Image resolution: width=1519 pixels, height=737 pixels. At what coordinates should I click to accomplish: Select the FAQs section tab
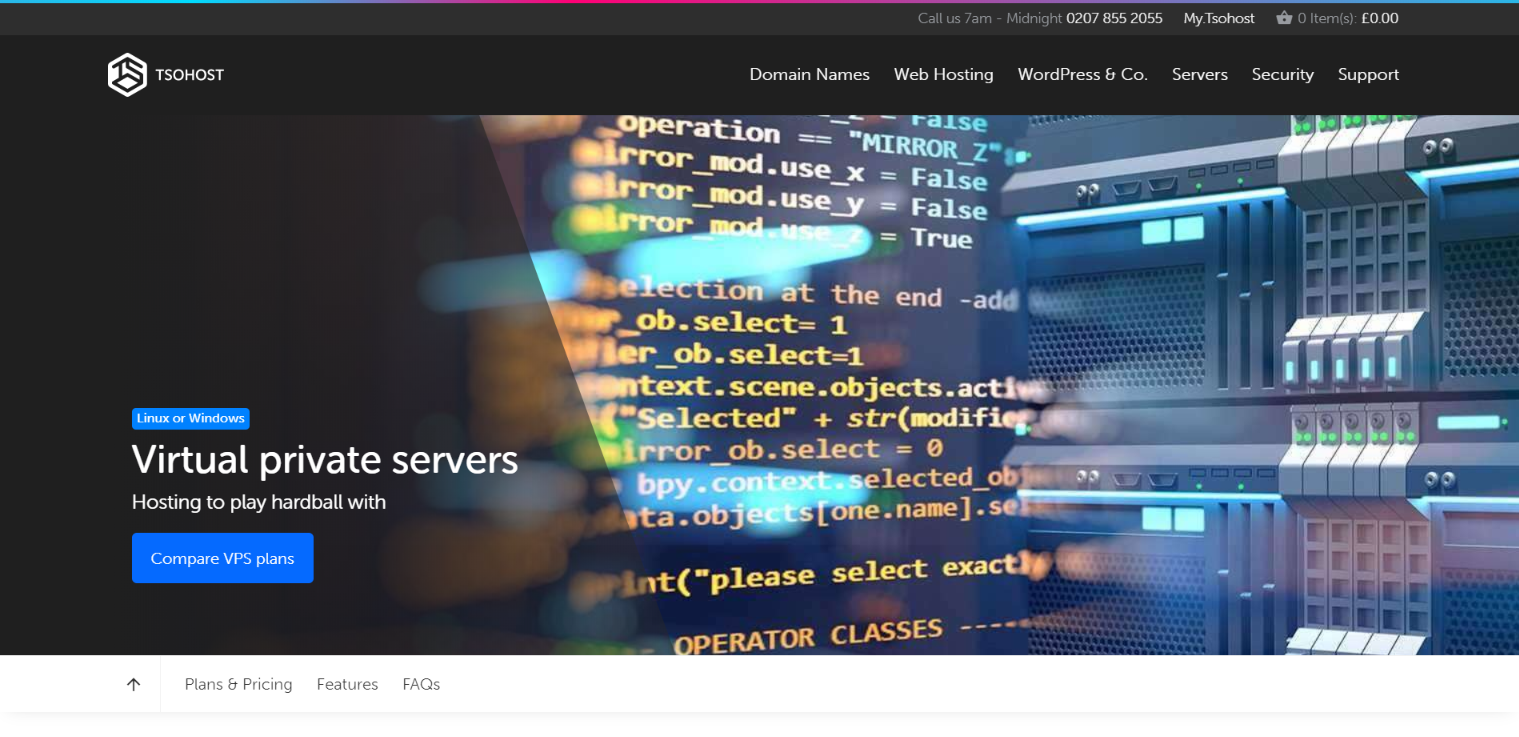point(421,684)
